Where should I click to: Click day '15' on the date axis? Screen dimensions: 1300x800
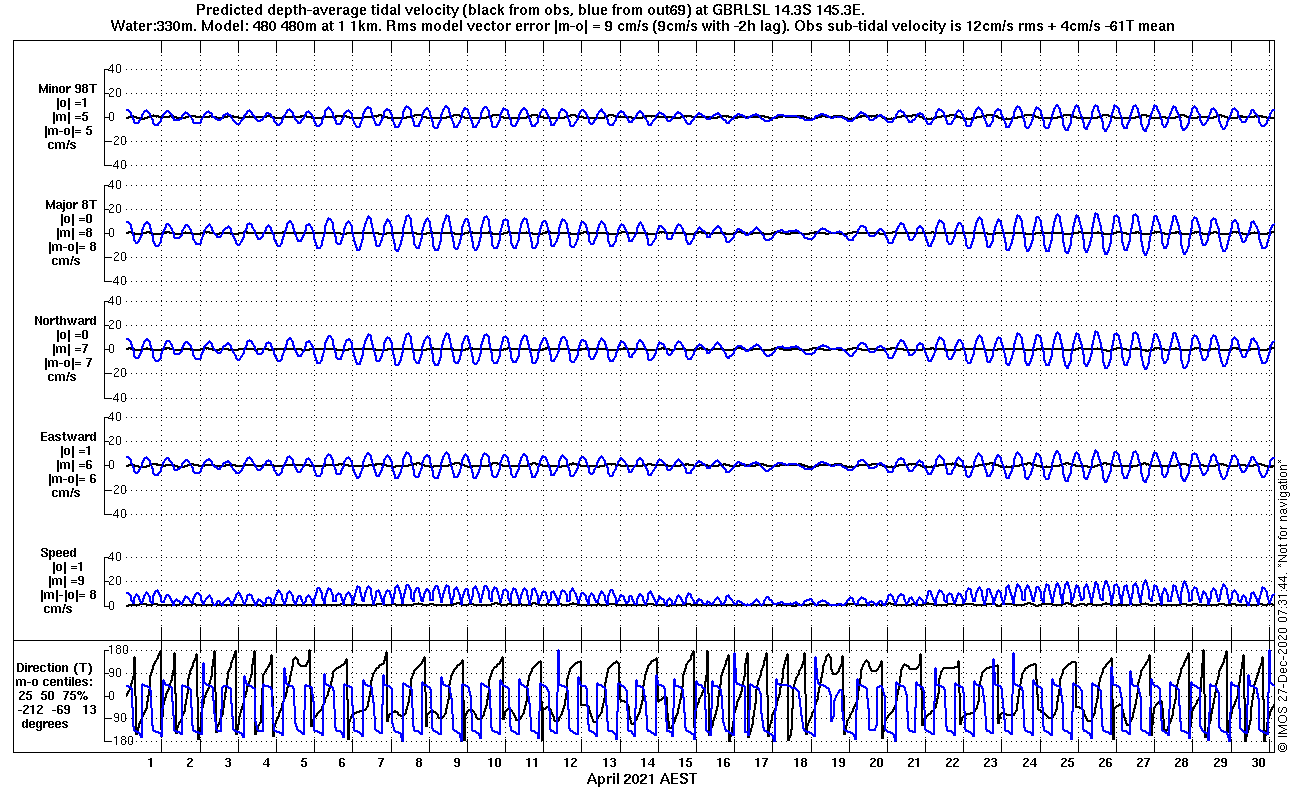685,762
